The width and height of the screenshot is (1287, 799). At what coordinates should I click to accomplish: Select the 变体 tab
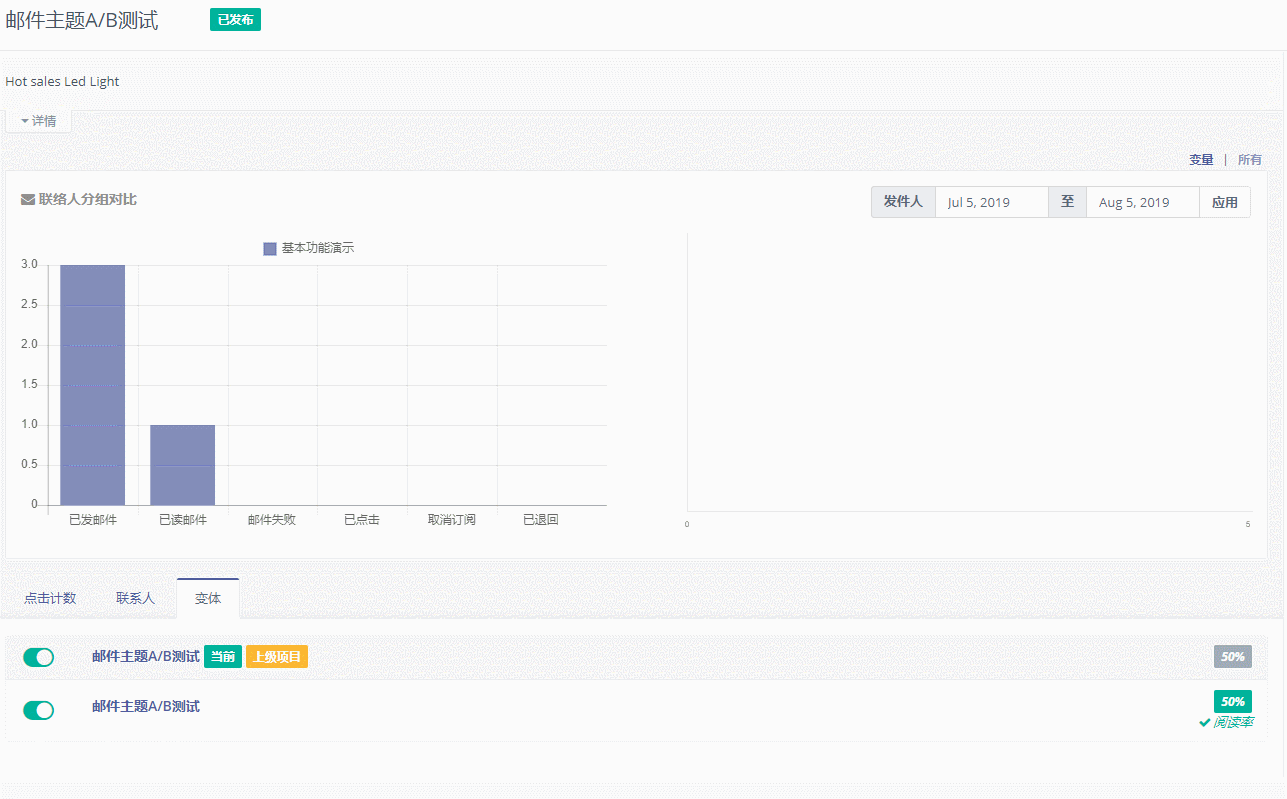click(x=208, y=598)
